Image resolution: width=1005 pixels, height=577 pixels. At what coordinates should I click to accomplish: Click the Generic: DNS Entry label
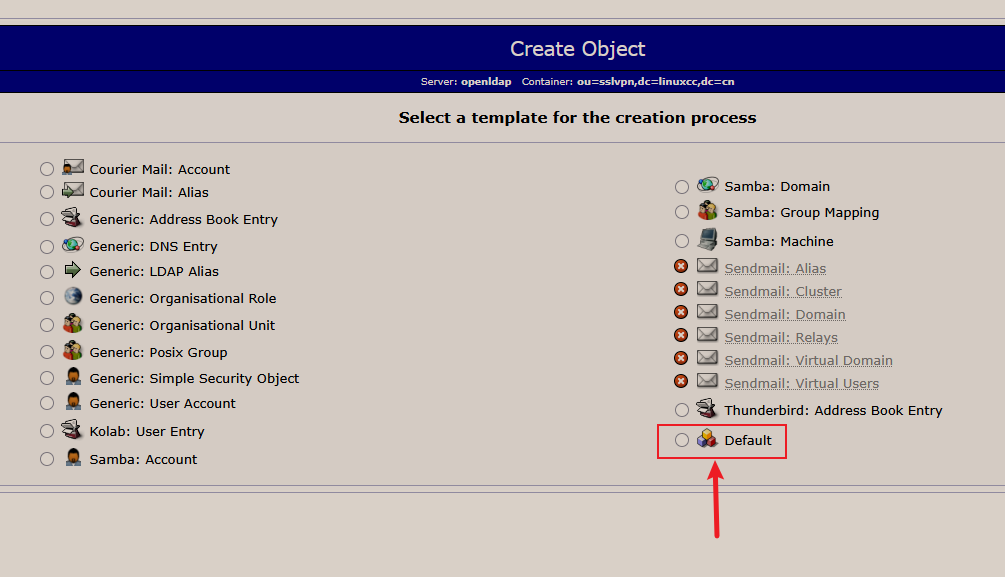(x=153, y=247)
